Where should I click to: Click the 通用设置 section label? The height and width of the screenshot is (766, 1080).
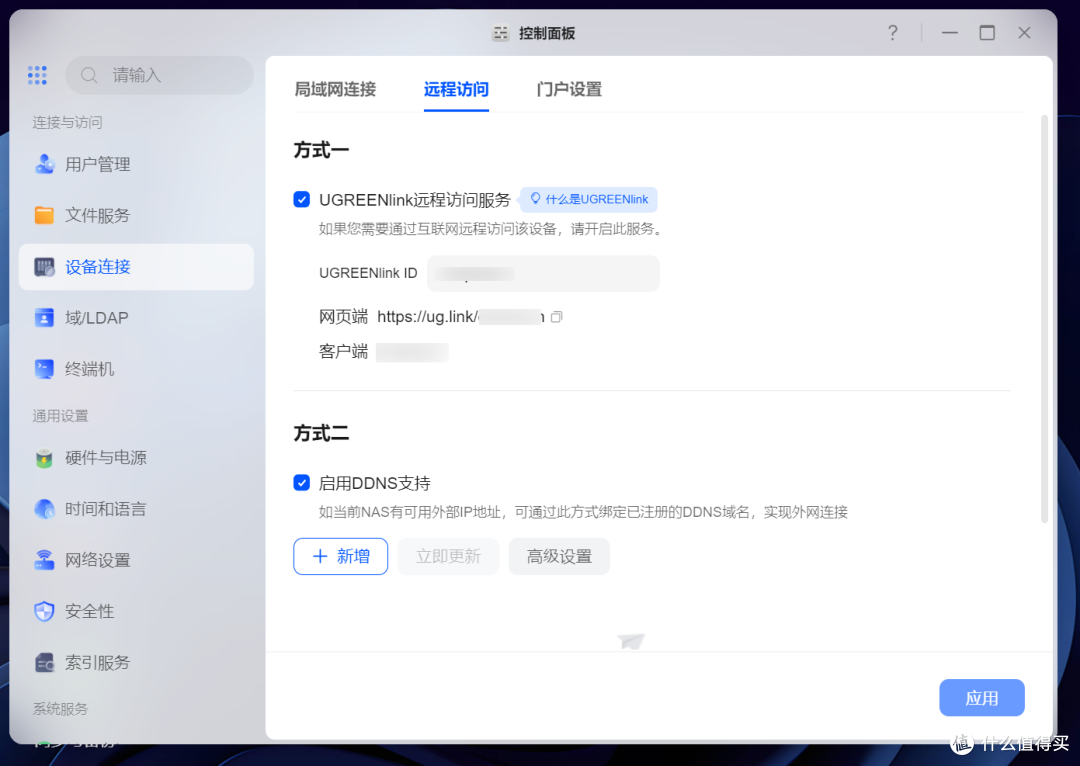pos(61,416)
